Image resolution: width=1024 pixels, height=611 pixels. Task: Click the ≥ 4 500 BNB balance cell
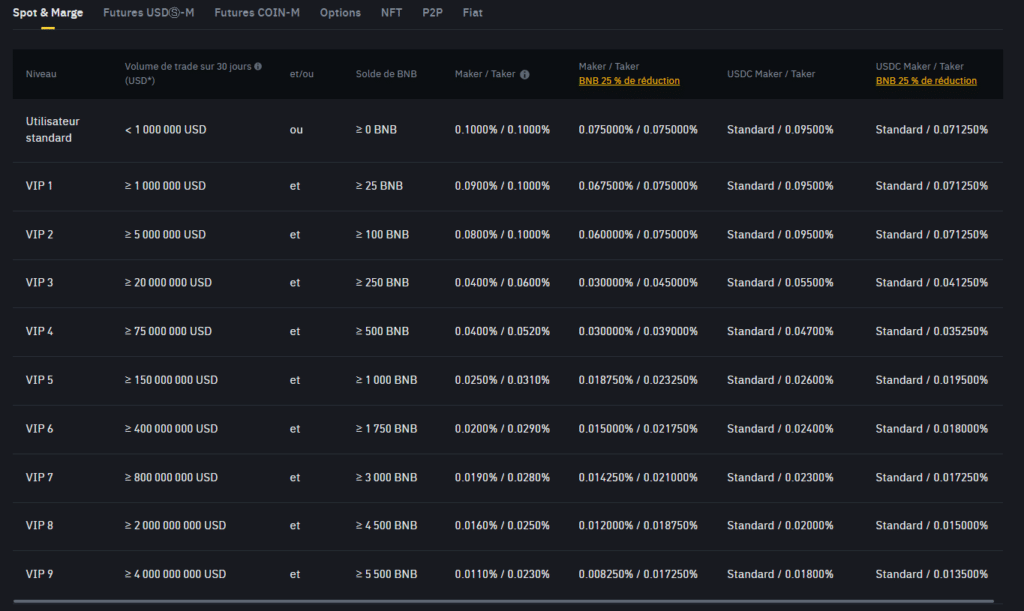pos(386,525)
